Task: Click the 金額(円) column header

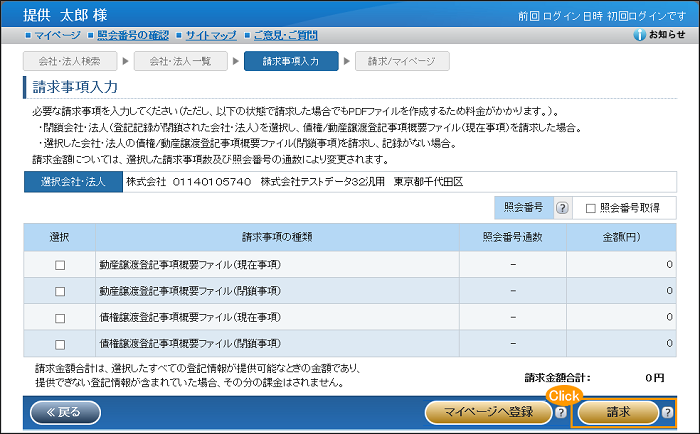Action: pyautogui.click(x=621, y=237)
